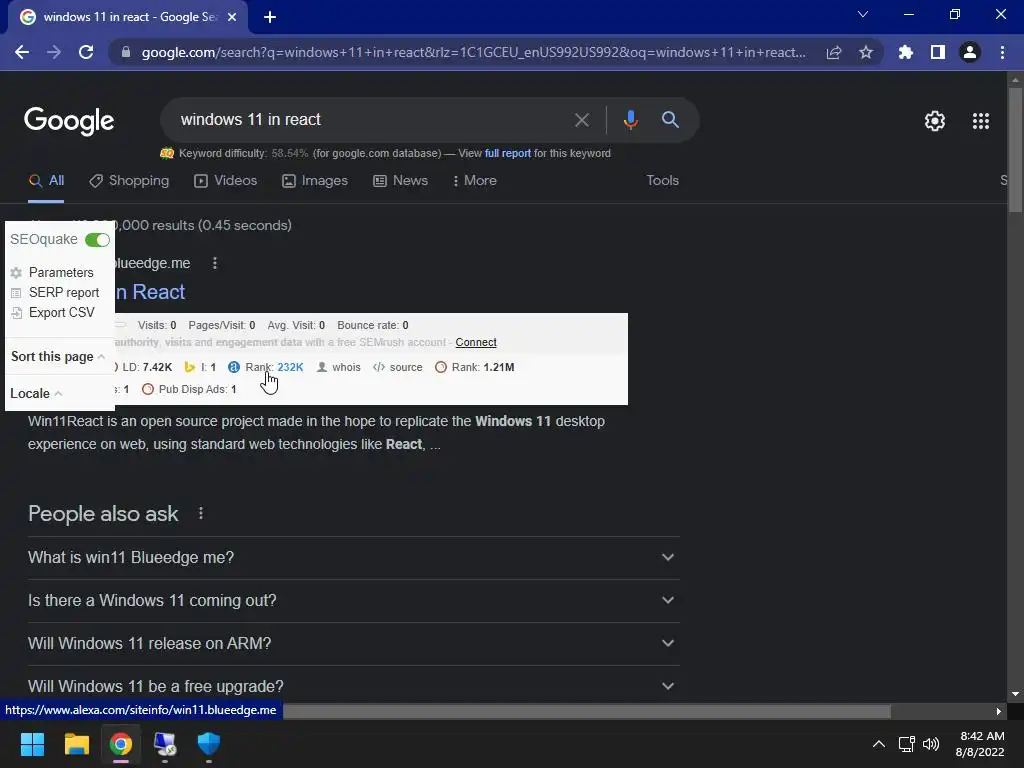1024x768 pixels.
Task: Click the Alexa icon in SEOquake bar
Action: pos(234,367)
